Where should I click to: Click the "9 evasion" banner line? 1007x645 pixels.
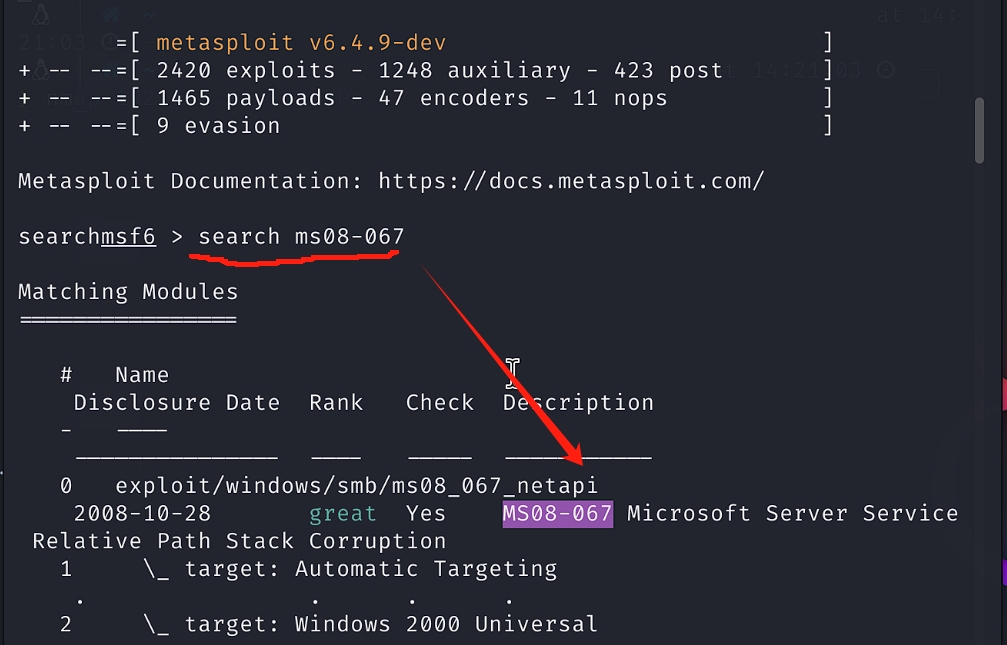pos(218,126)
